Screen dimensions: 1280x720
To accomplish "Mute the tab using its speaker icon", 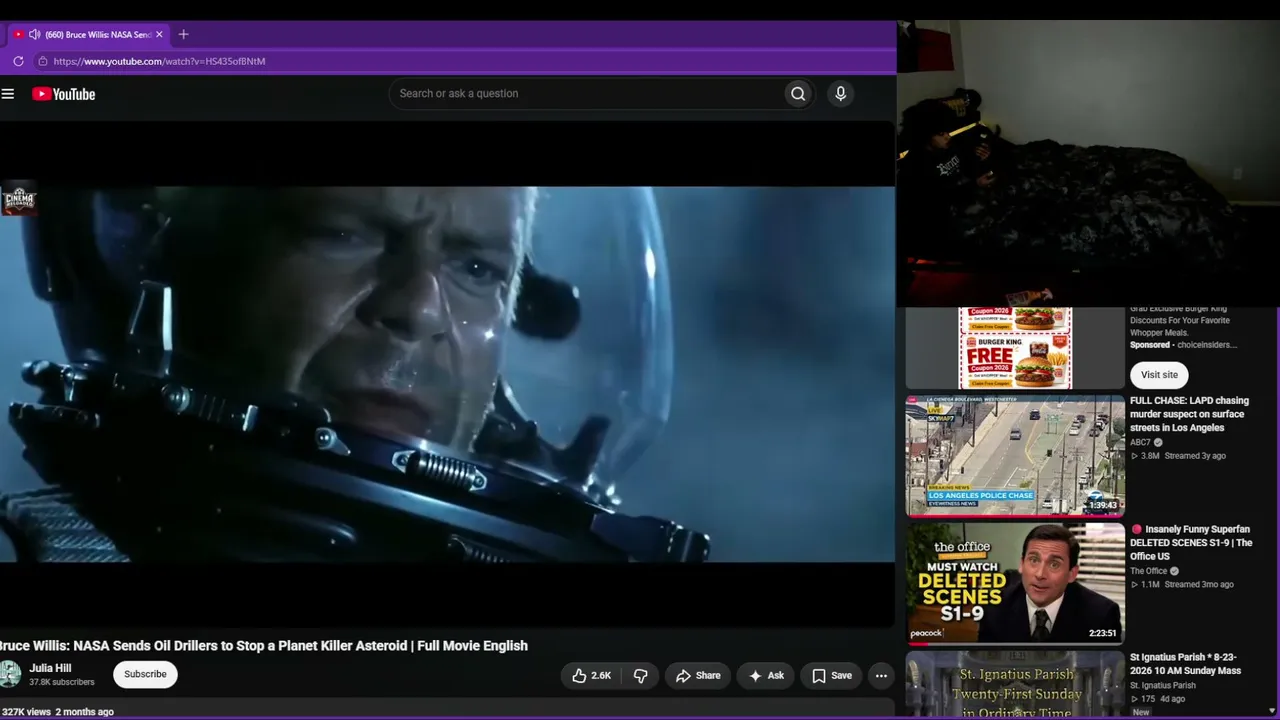I will [34, 34].
